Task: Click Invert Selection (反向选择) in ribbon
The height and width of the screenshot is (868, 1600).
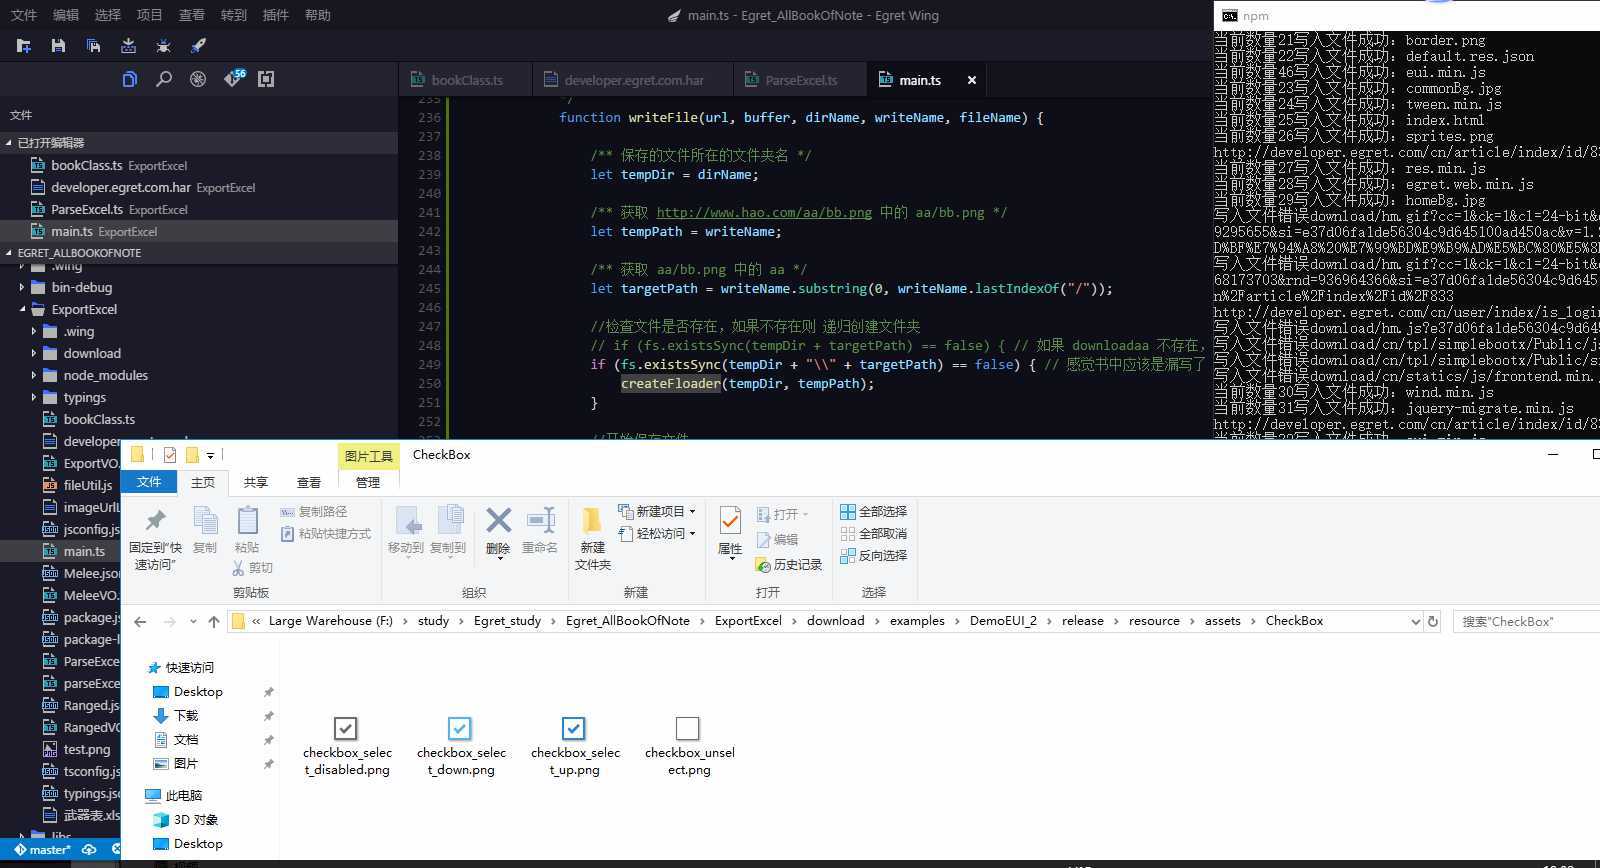Action: pyautogui.click(x=874, y=555)
